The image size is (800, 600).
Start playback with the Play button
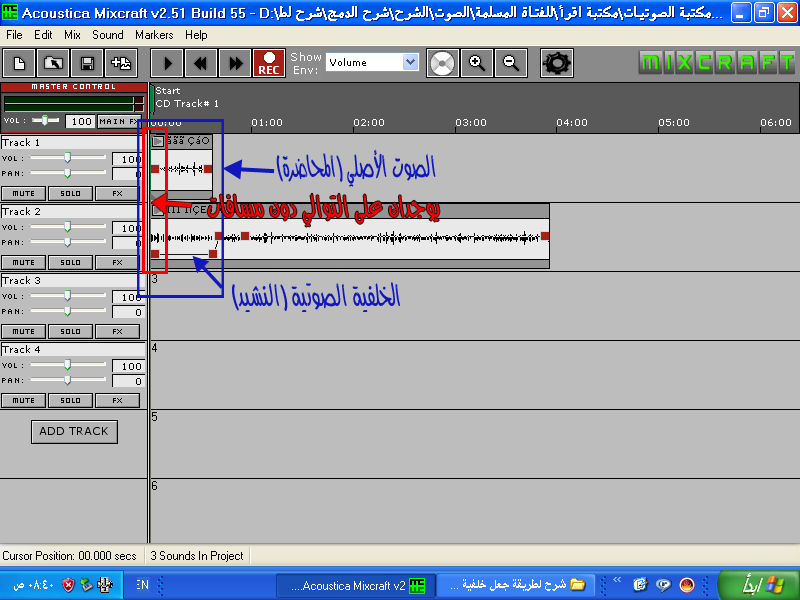(x=167, y=63)
